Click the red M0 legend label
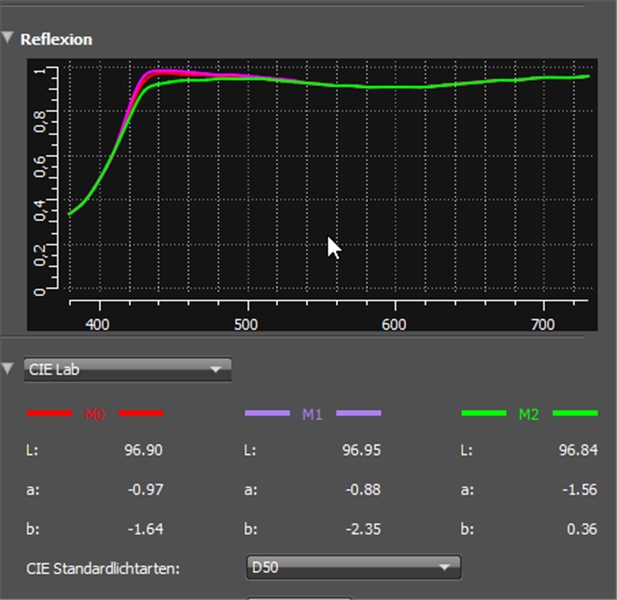Screen dimensions: 617x600 94,413
